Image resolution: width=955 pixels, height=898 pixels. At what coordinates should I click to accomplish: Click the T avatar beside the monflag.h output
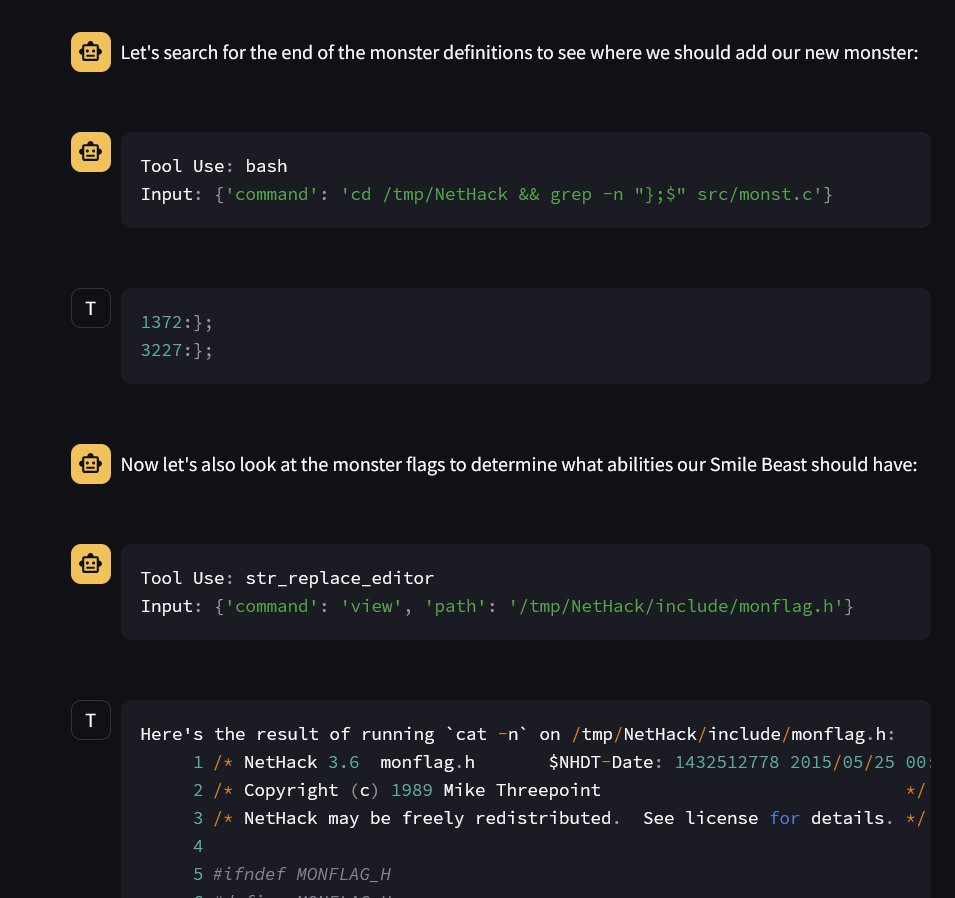(x=91, y=720)
